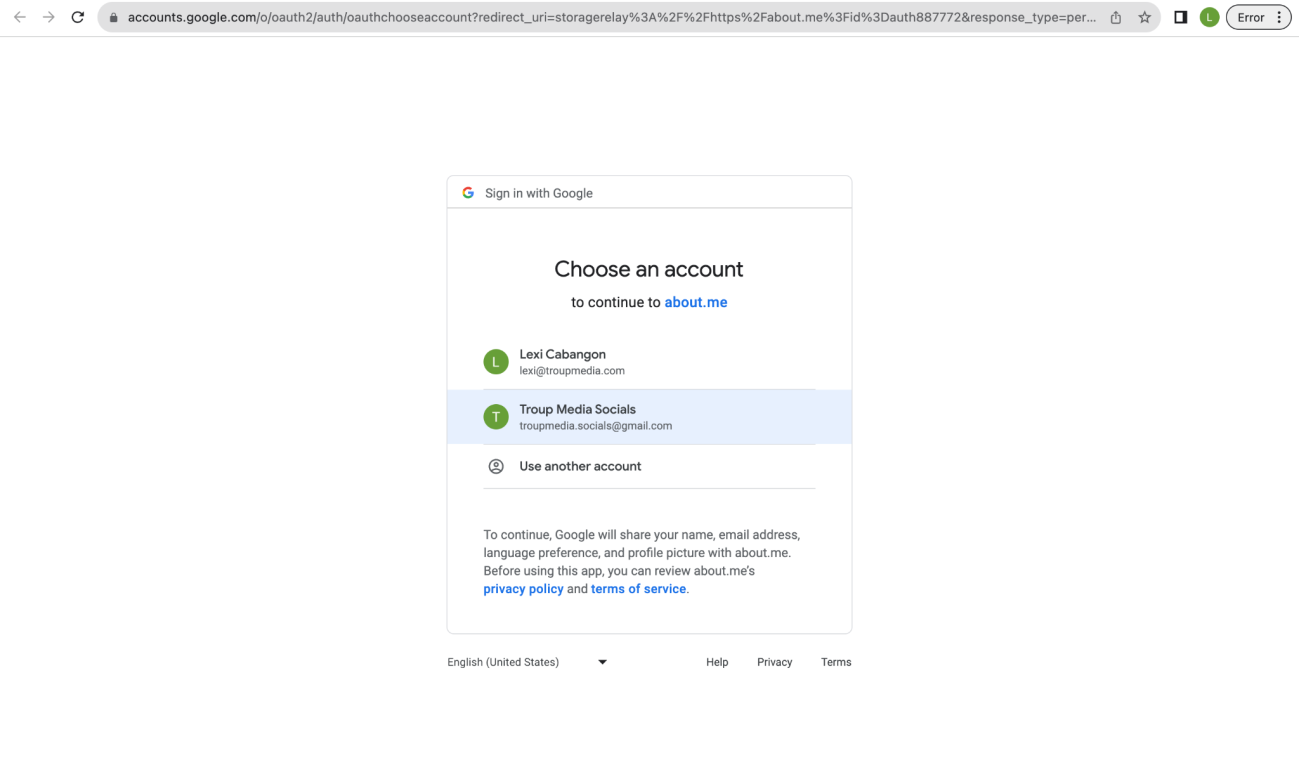Screen dimensions: 1299x772
Task: Click the Terms footer link
Action: coord(836,662)
